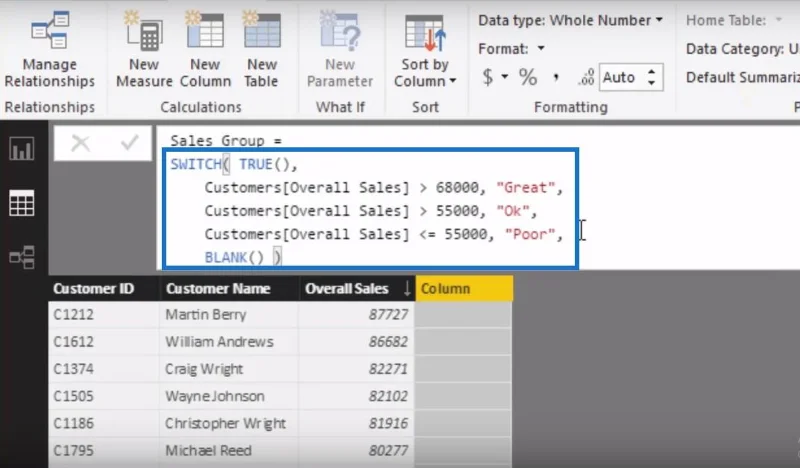This screenshot has height=468, width=800.
Task: Create a New Measure
Action: coord(144,50)
